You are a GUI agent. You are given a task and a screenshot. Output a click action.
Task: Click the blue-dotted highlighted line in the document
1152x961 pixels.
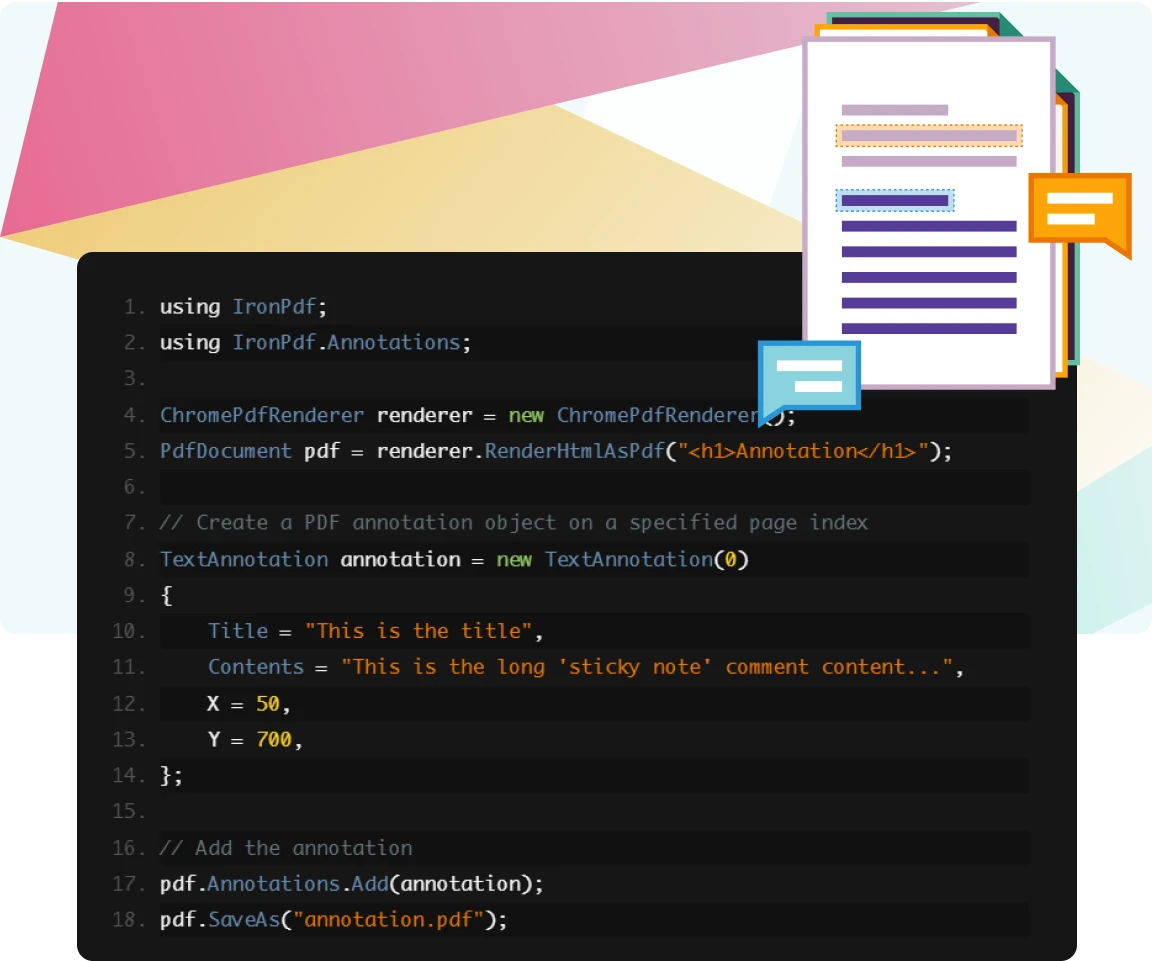tap(895, 200)
